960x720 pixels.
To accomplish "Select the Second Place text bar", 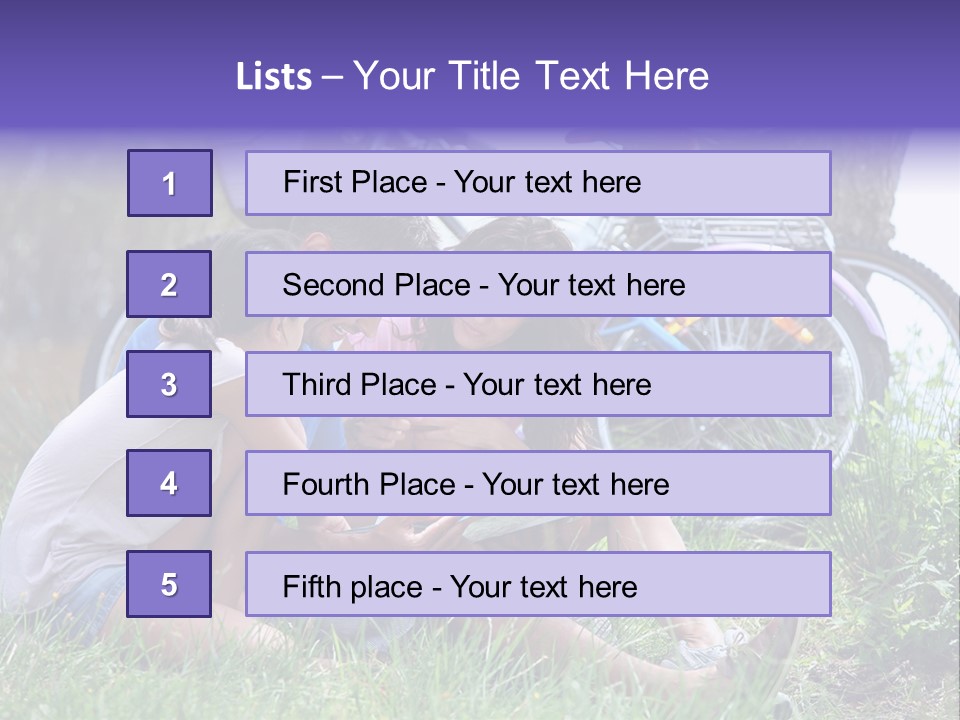I will pos(538,284).
